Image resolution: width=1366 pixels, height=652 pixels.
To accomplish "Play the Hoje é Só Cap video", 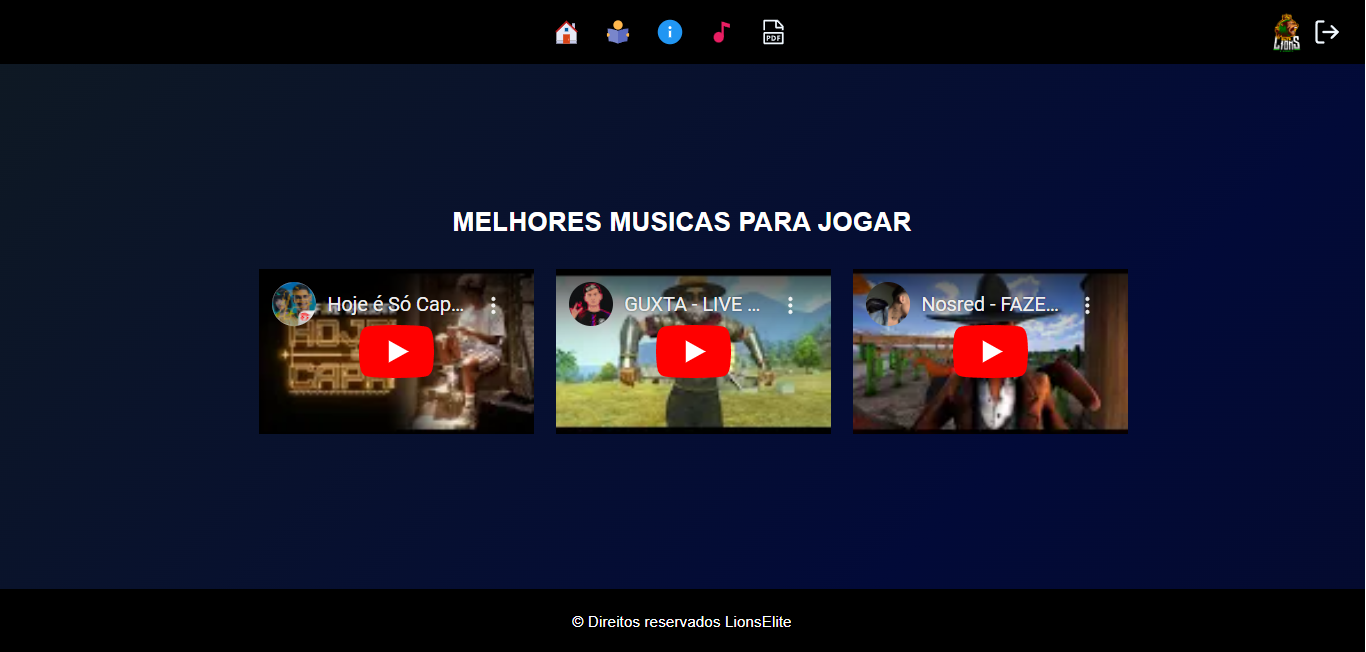I will (x=396, y=351).
